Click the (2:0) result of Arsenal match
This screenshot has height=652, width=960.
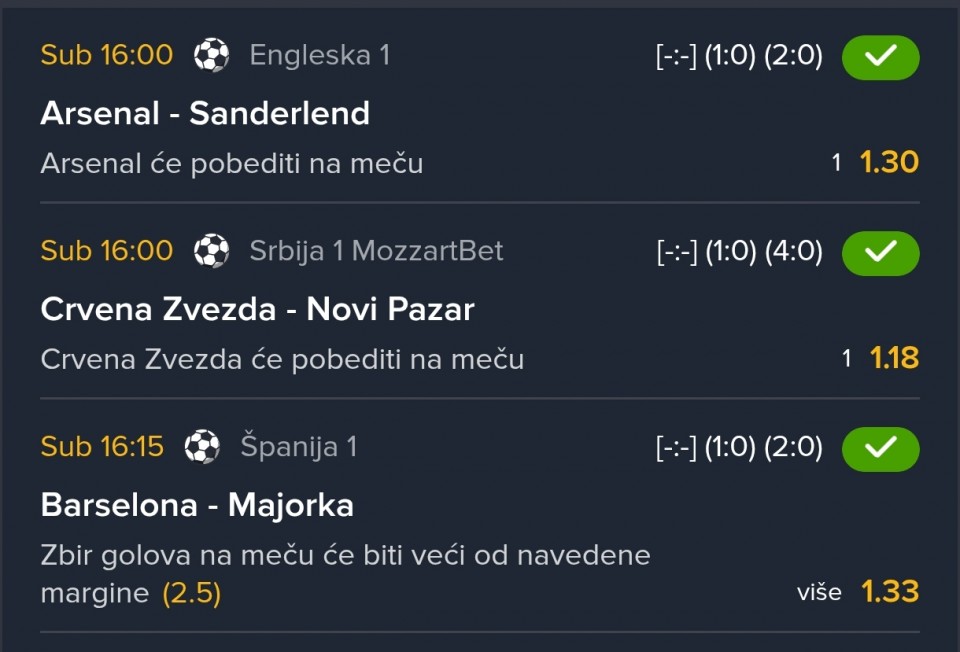tap(793, 56)
